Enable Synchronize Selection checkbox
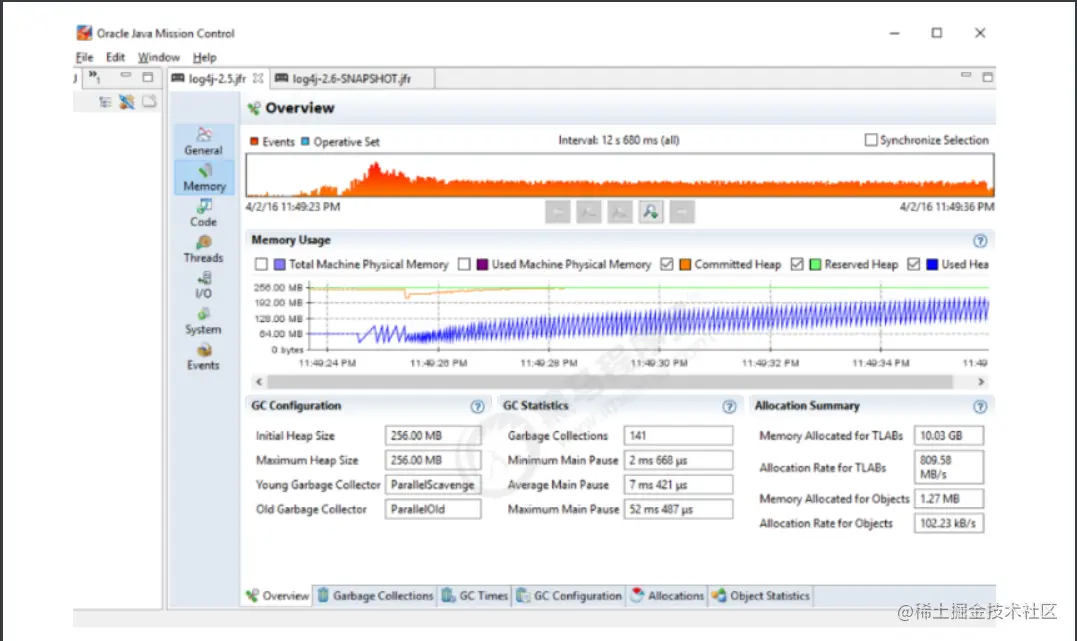Screen dimensions: 1077x641 [871, 140]
